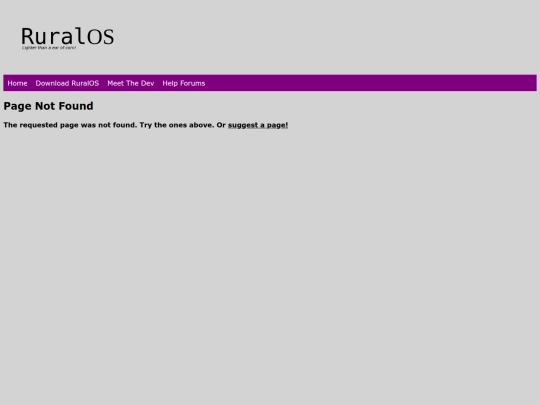Screen dimensions: 540x405
Task: Select the 'Page Not Found' heading
Action: click(48, 106)
